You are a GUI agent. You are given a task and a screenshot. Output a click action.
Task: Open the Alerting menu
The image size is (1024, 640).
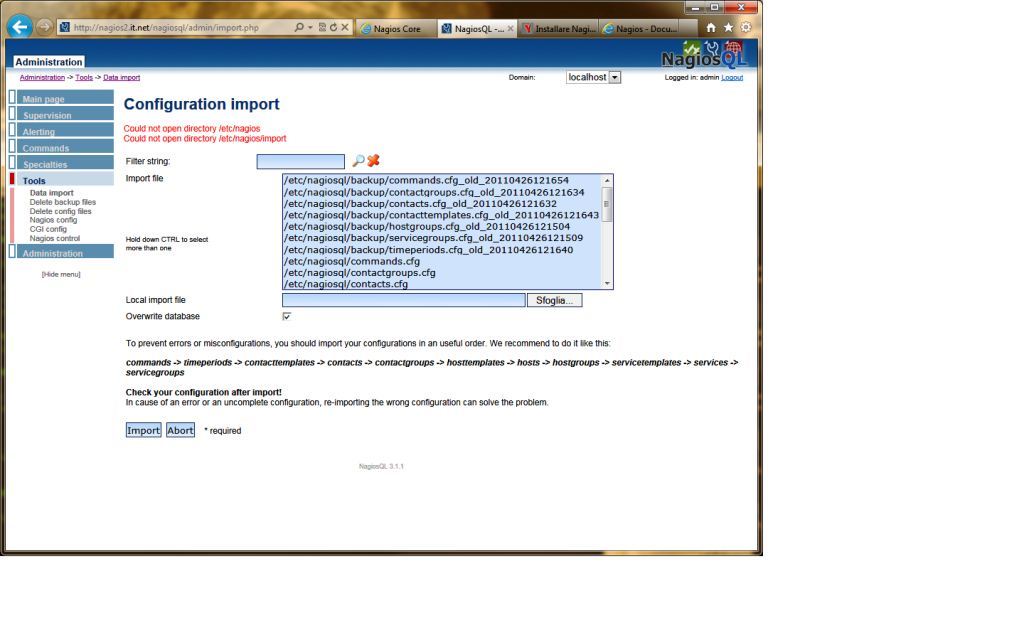(65, 131)
